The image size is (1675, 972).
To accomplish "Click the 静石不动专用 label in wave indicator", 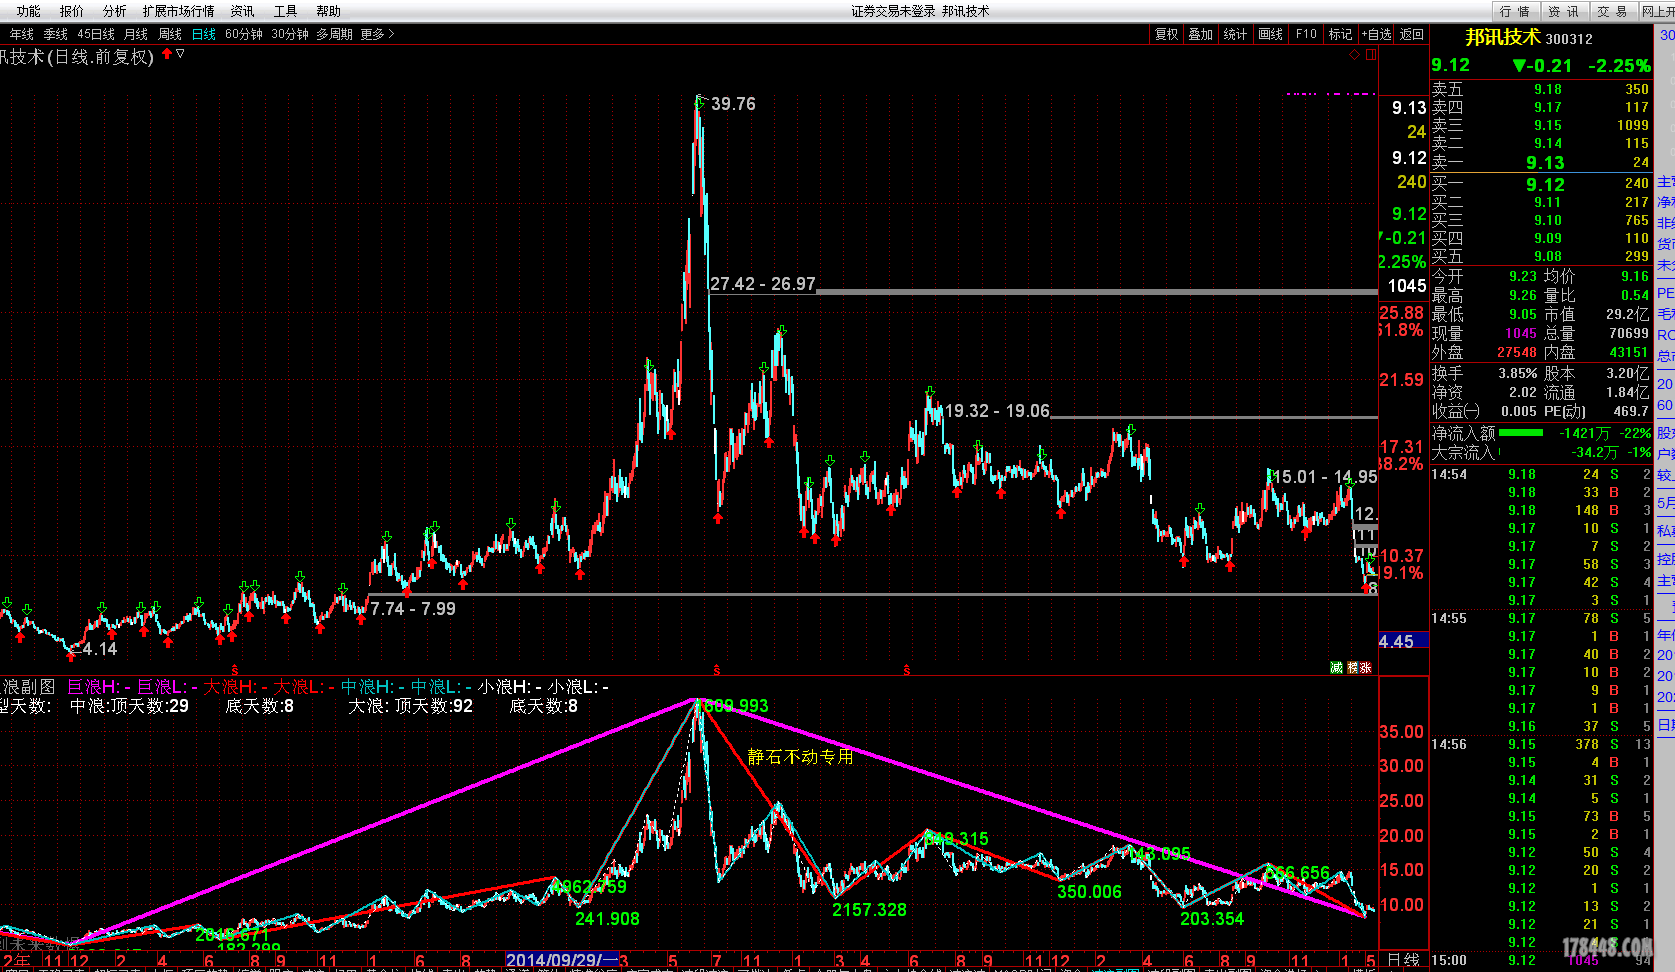I will 801,757.
